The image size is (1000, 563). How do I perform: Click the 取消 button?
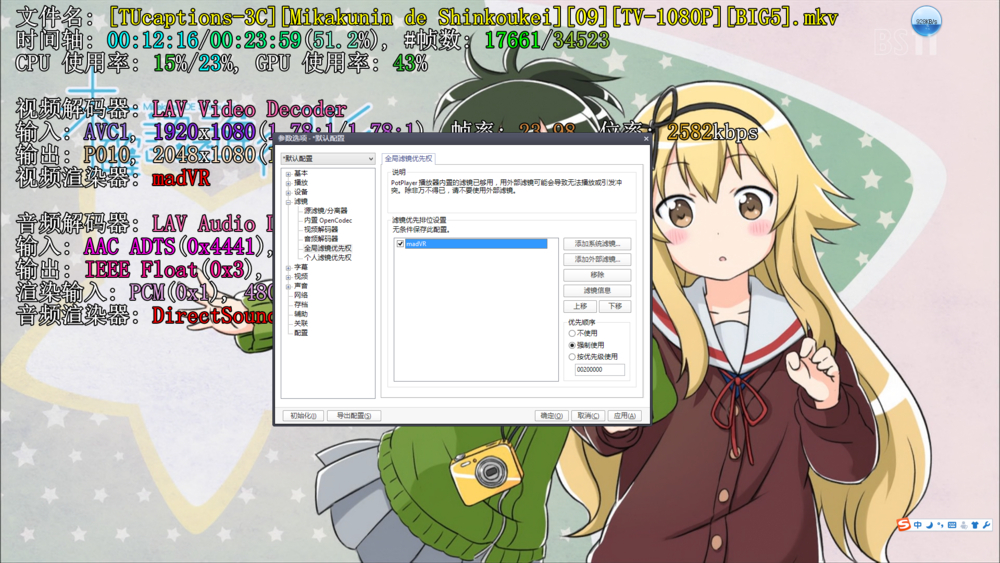tap(588, 416)
